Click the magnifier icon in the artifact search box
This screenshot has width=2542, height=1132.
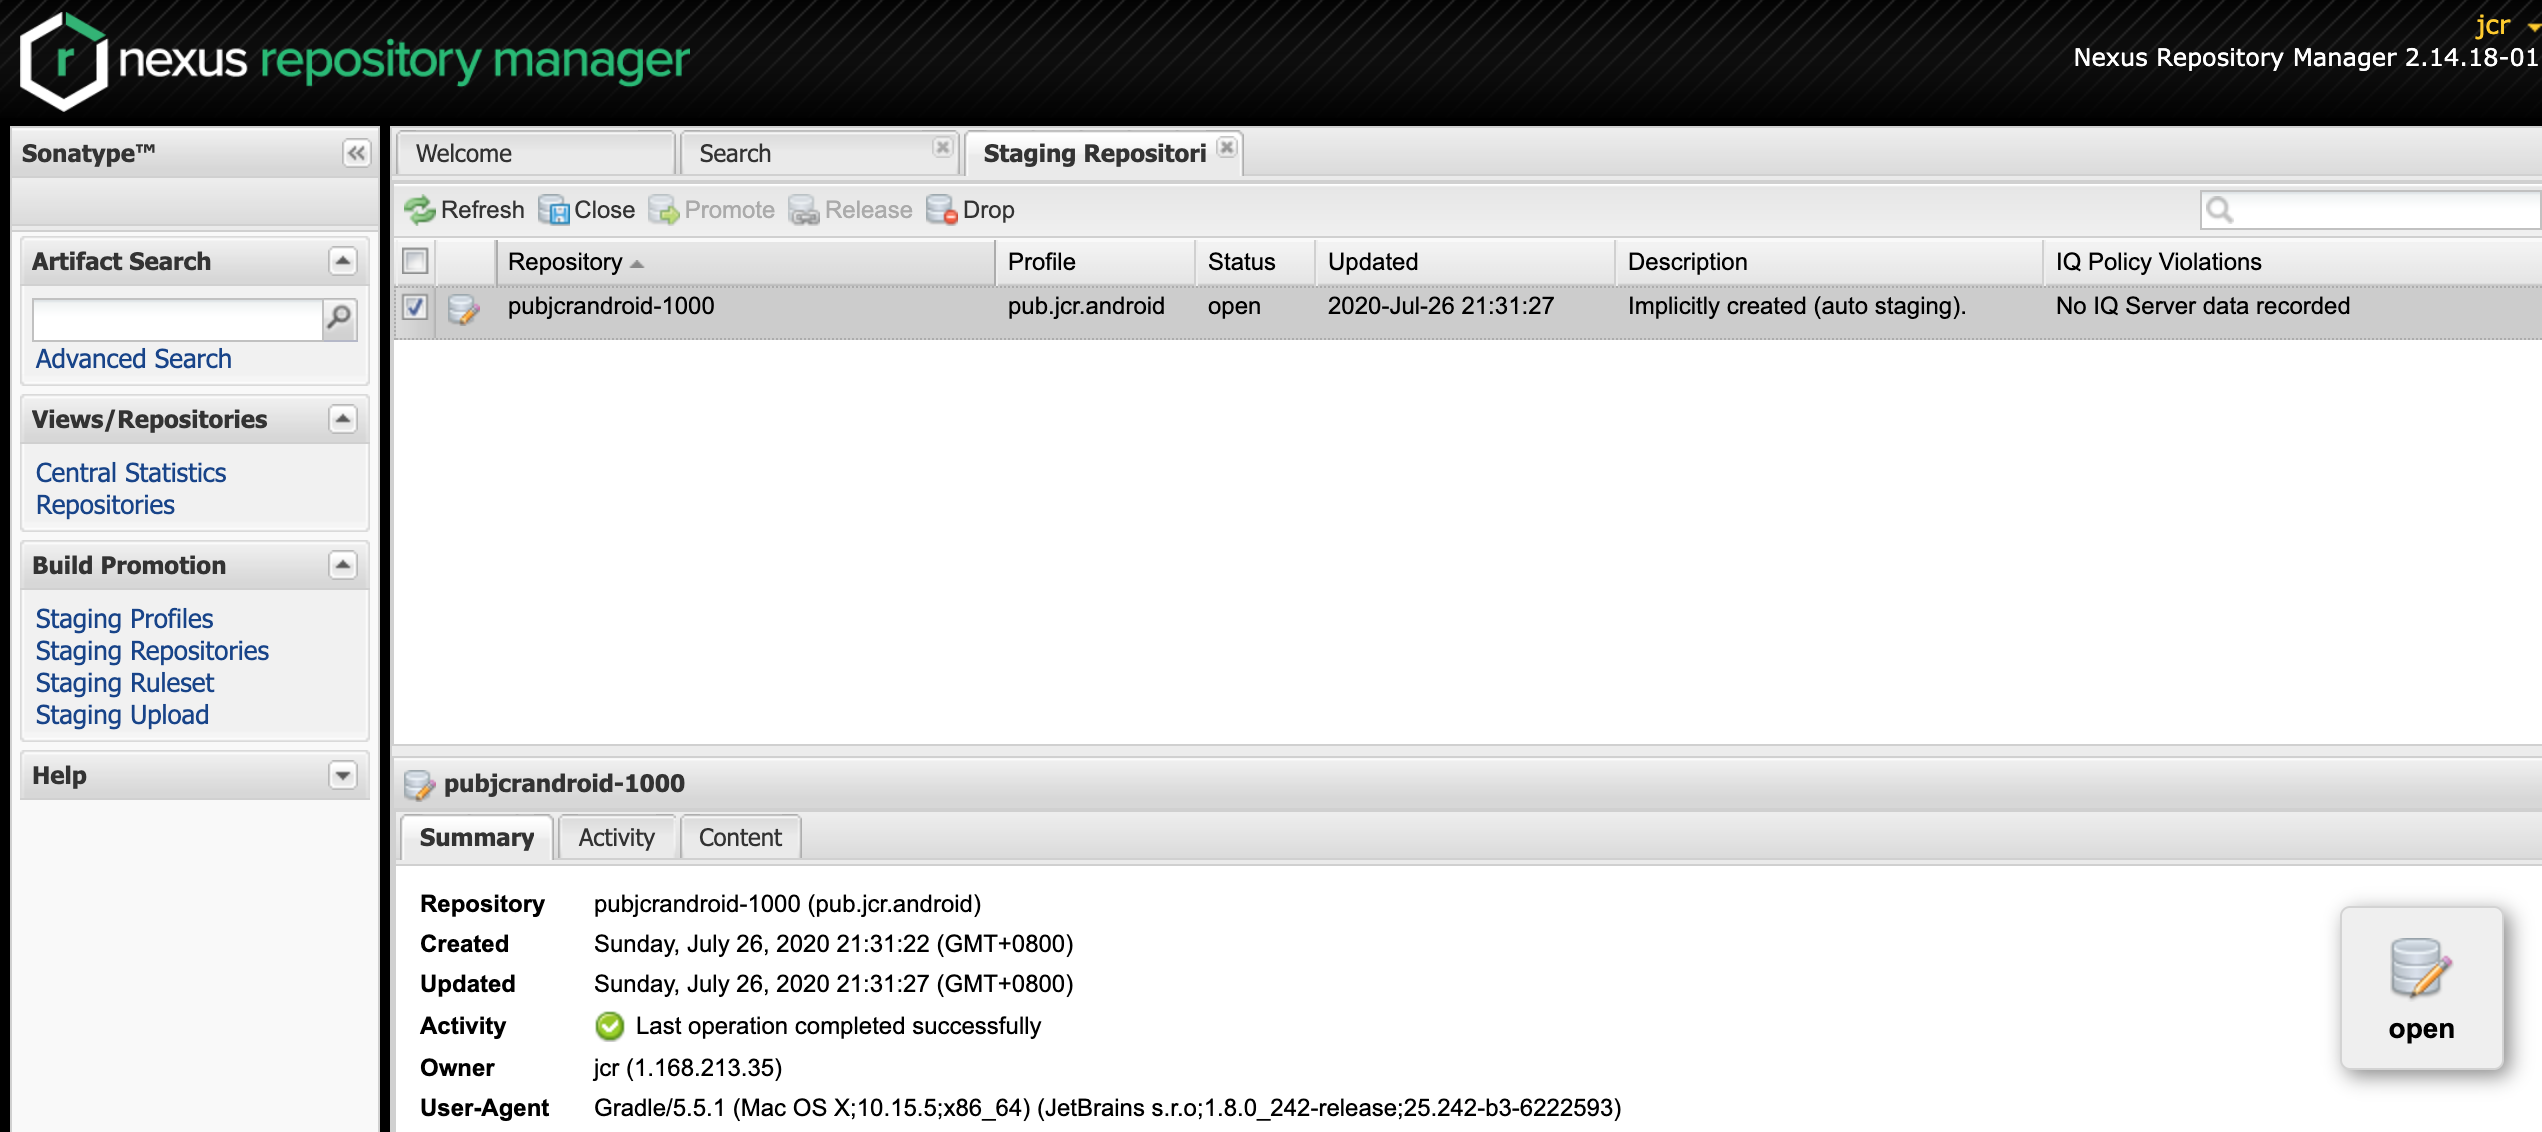tap(340, 319)
